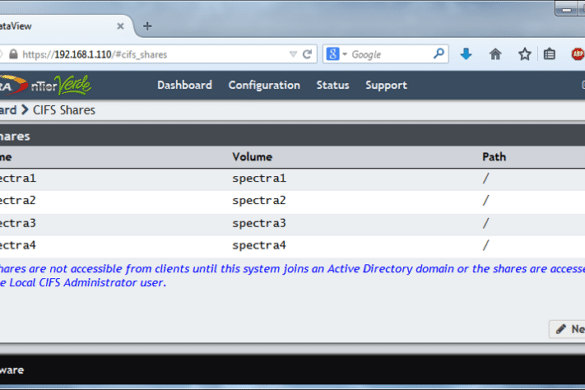Click the path slash in spectra4 row
This screenshot has height=390, width=585.
coord(485,245)
